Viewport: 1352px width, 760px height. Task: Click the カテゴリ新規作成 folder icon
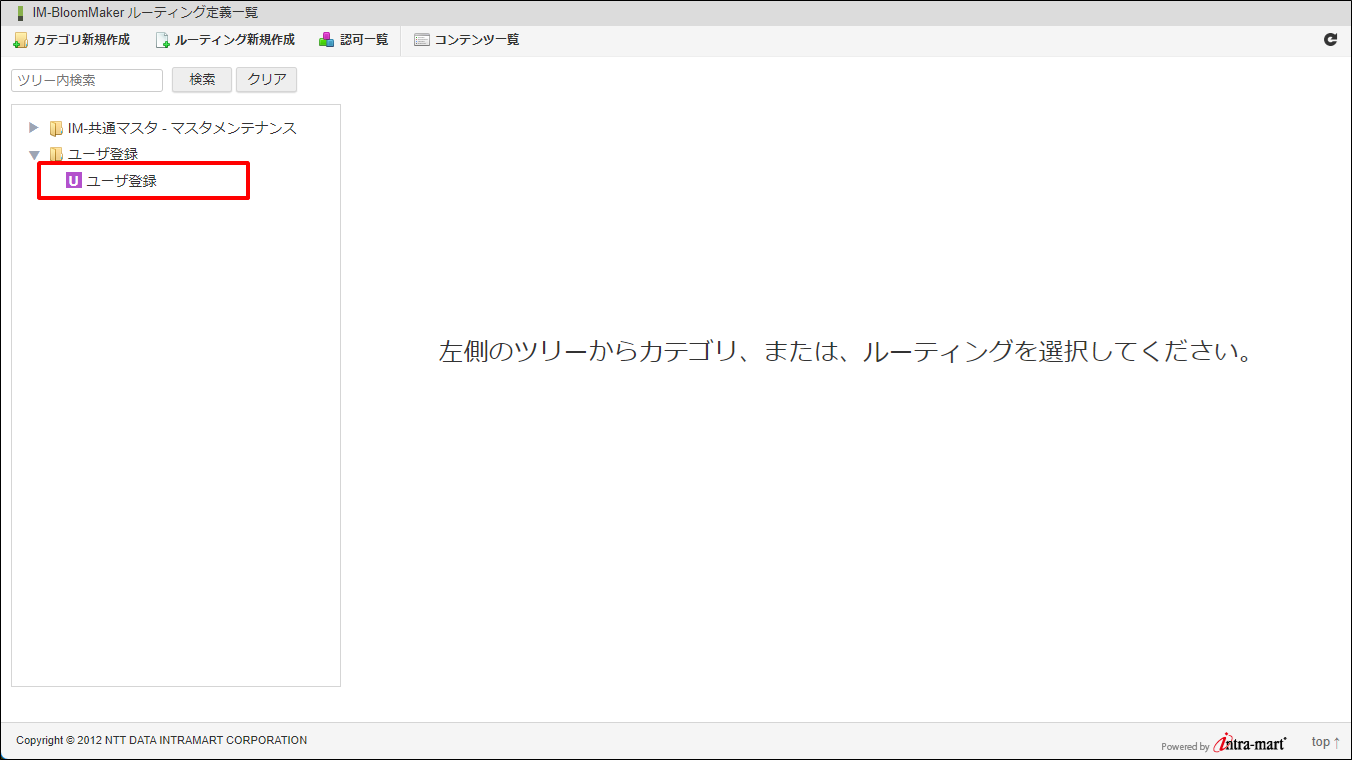pyautogui.click(x=20, y=40)
